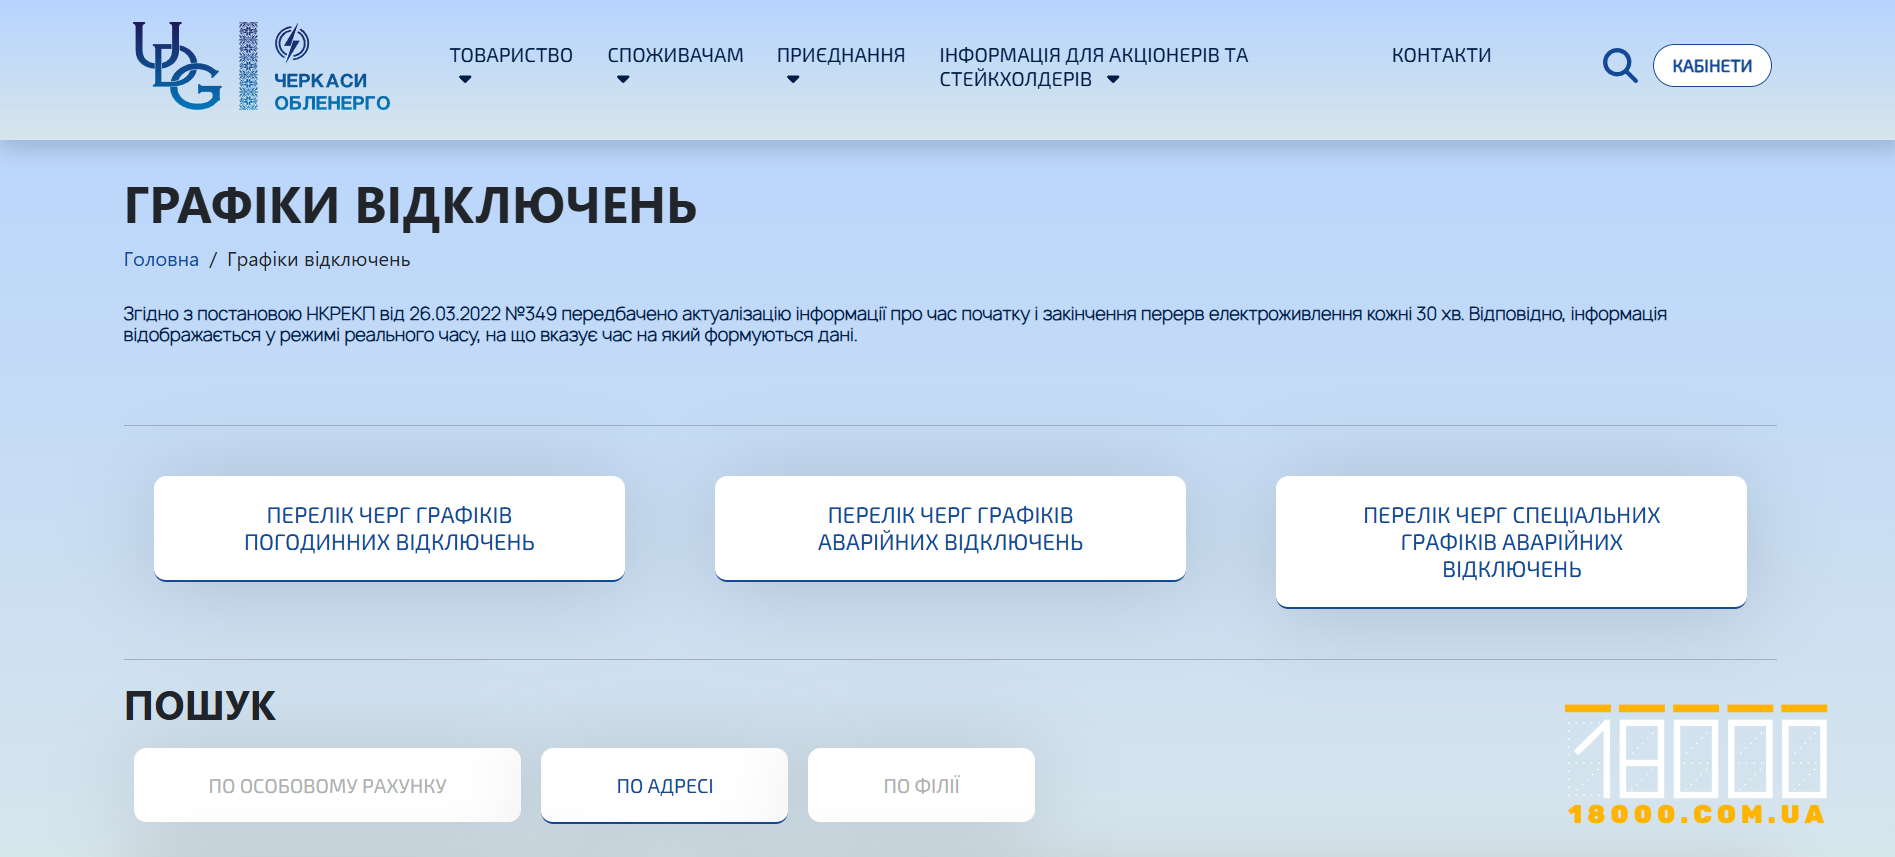Click the Графіки відключень breadcrumb text
1895x857 pixels.
318,260
